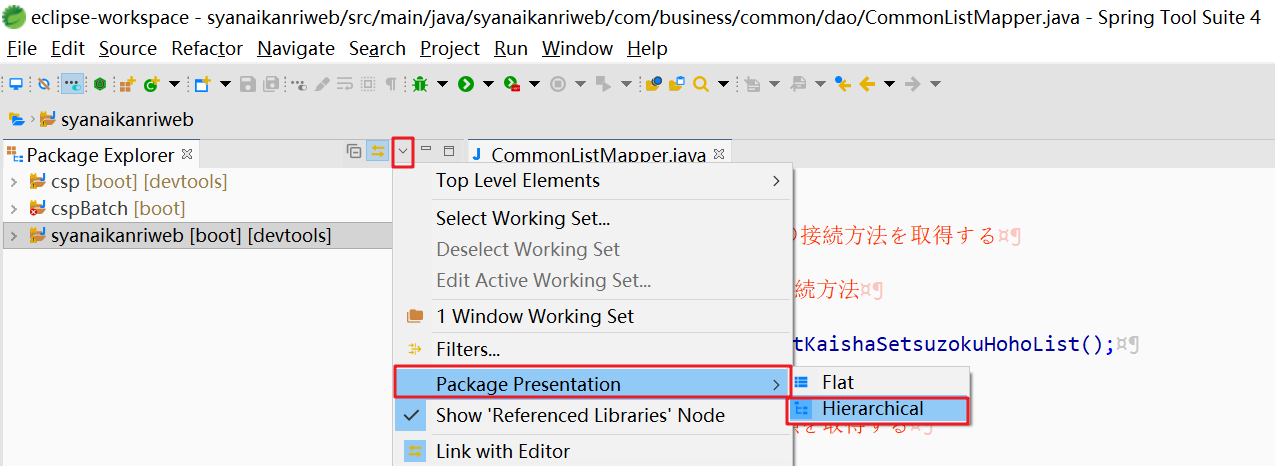The image size is (1275, 466).
Task: Toggle Link with Editor icon in Package Explorer toolbar
Action: click(x=378, y=151)
